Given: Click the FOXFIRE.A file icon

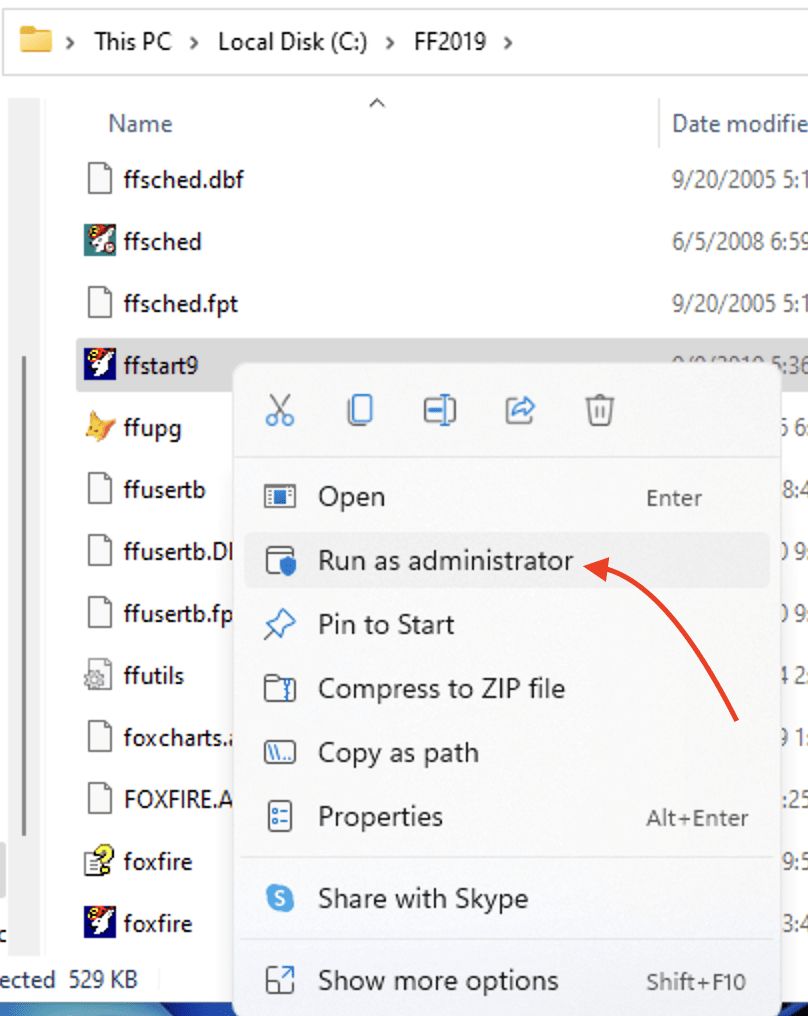Looking at the screenshot, I should pos(99,798).
